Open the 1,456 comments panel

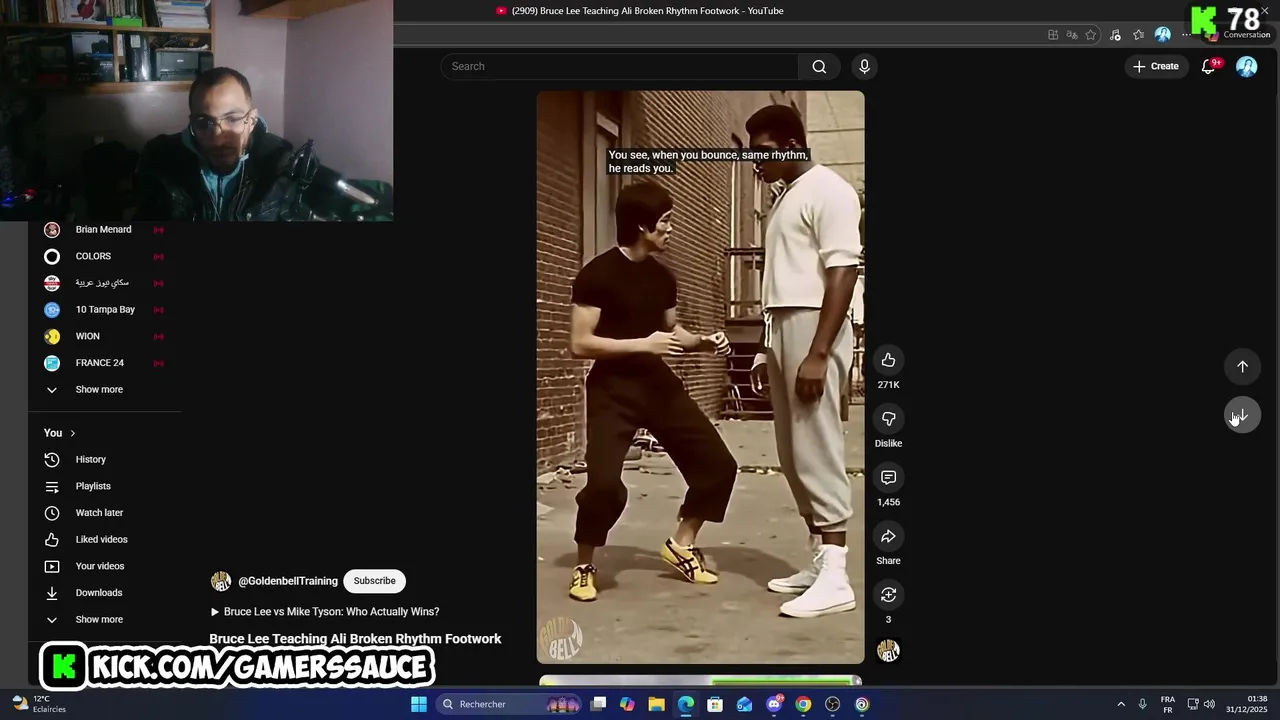click(x=888, y=478)
